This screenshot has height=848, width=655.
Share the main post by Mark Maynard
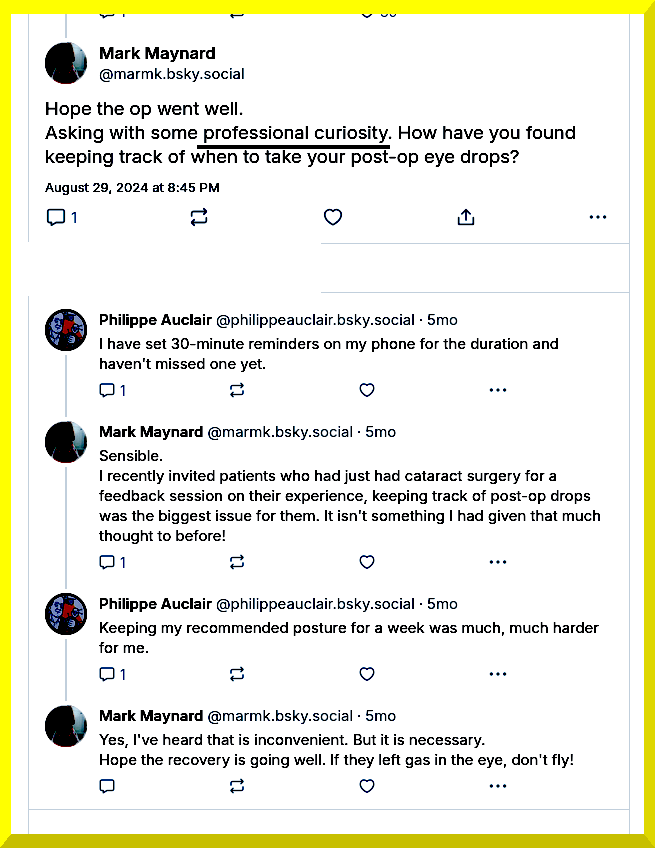[465, 217]
